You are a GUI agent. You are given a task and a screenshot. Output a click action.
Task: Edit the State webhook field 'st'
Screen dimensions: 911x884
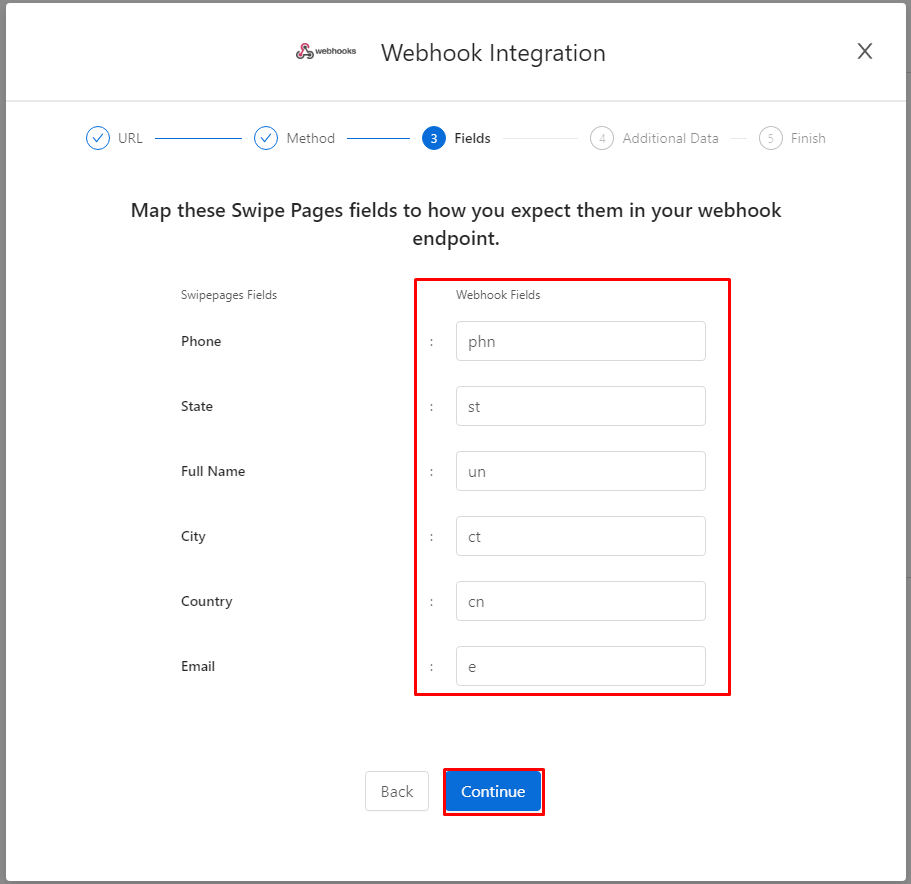click(580, 406)
